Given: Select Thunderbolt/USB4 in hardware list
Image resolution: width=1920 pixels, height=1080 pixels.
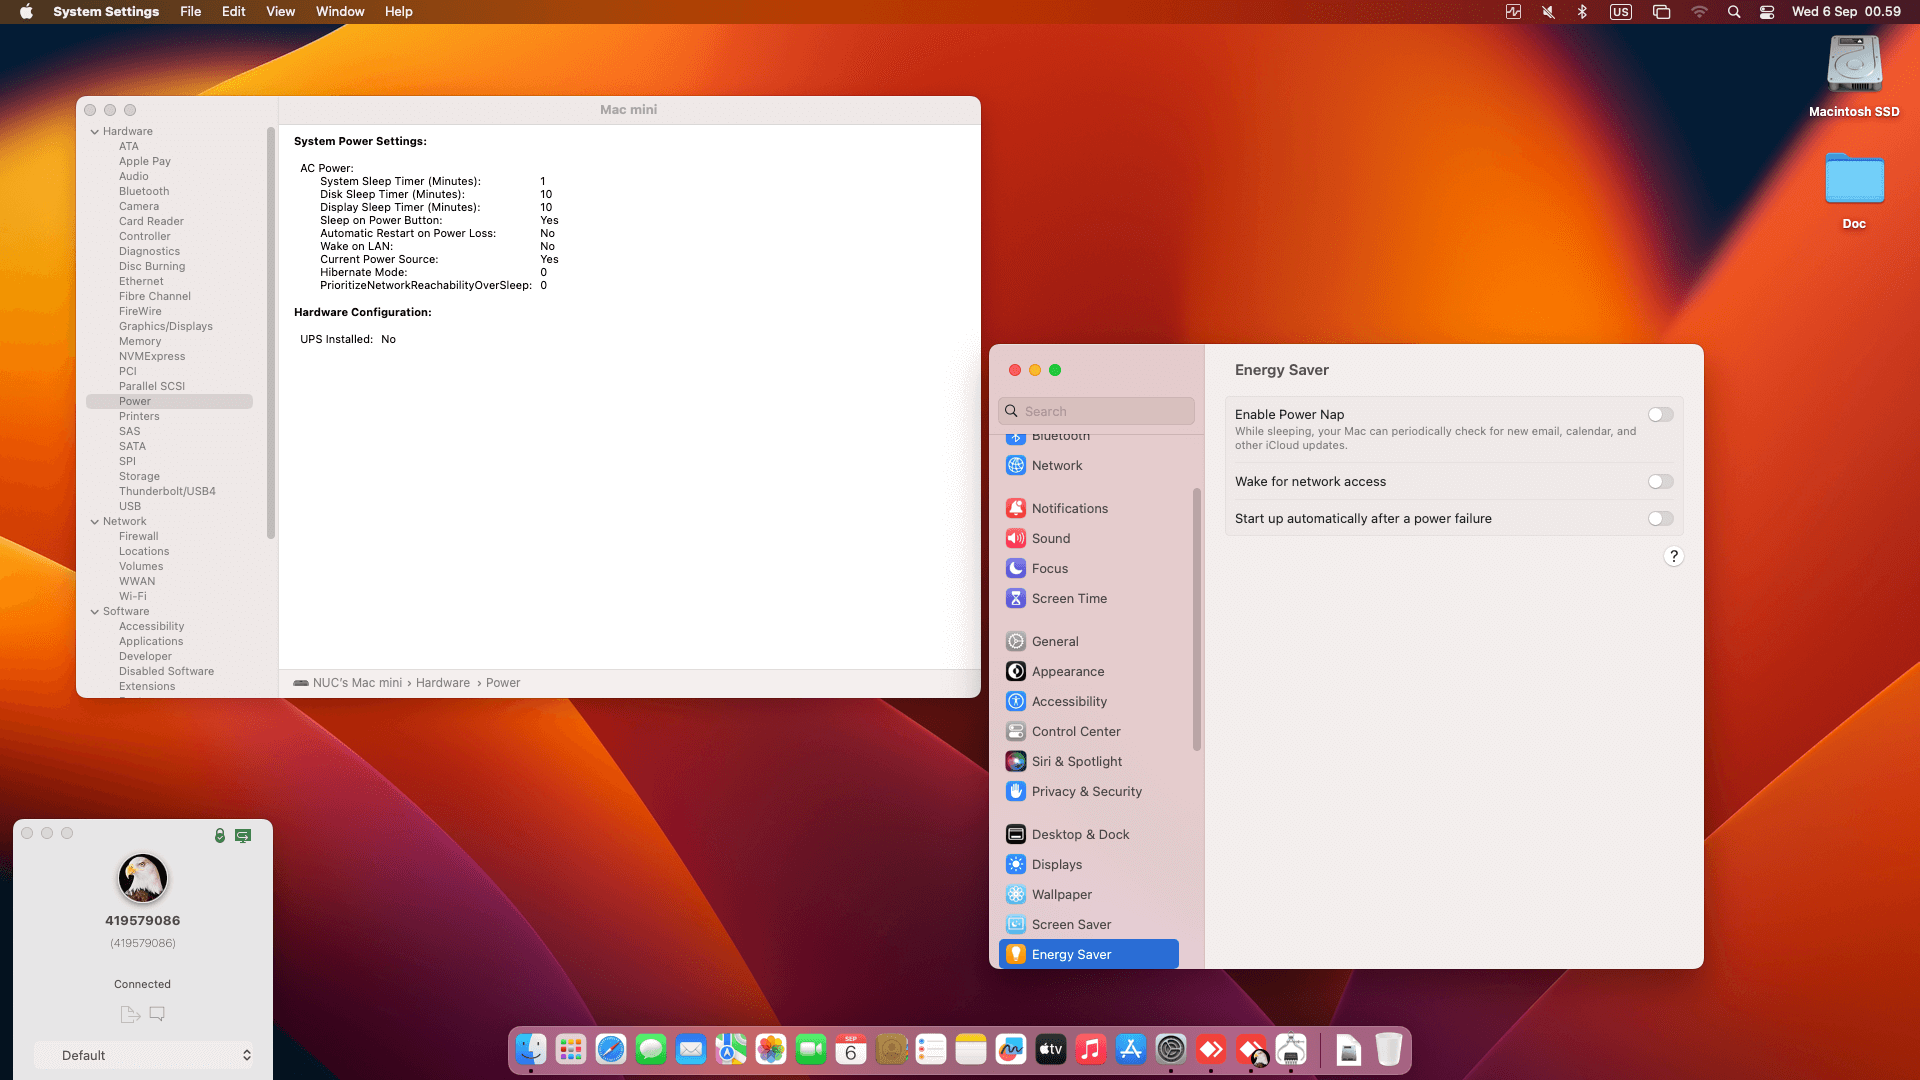Looking at the screenshot, I should click(x=167, y=491).
